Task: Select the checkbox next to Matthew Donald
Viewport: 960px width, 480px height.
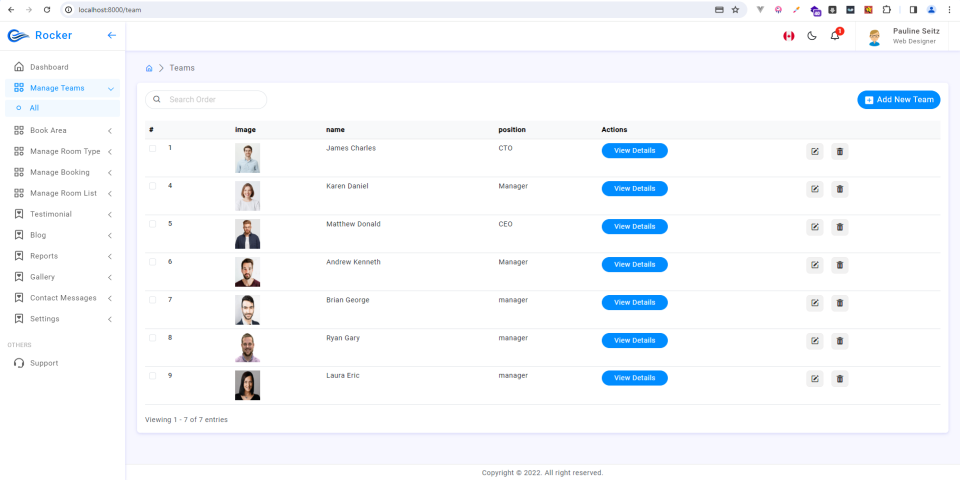Action: tap(152, 224)
